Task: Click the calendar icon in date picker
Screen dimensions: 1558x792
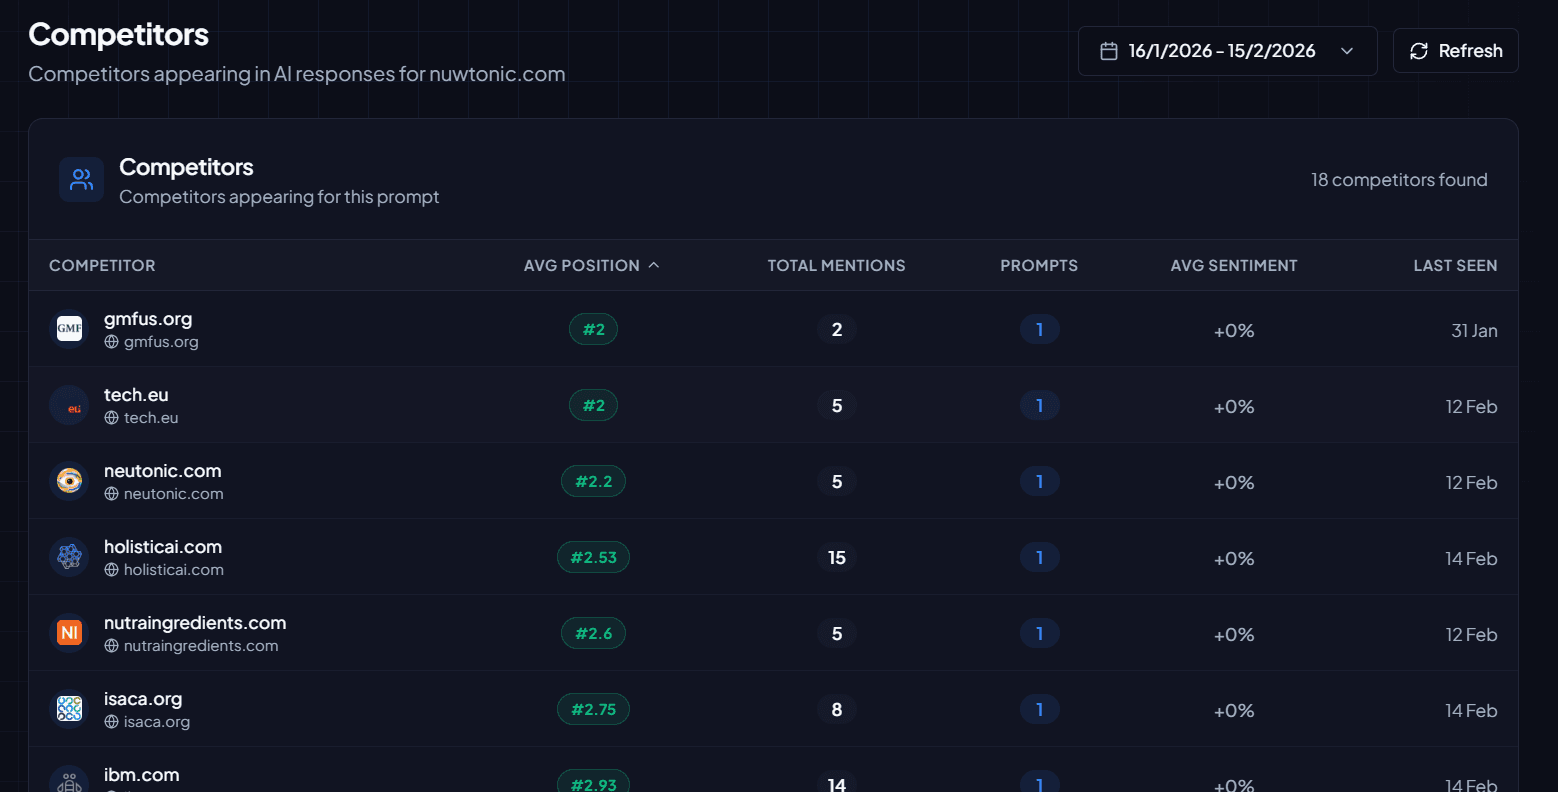Action: tap(1108, 51)
